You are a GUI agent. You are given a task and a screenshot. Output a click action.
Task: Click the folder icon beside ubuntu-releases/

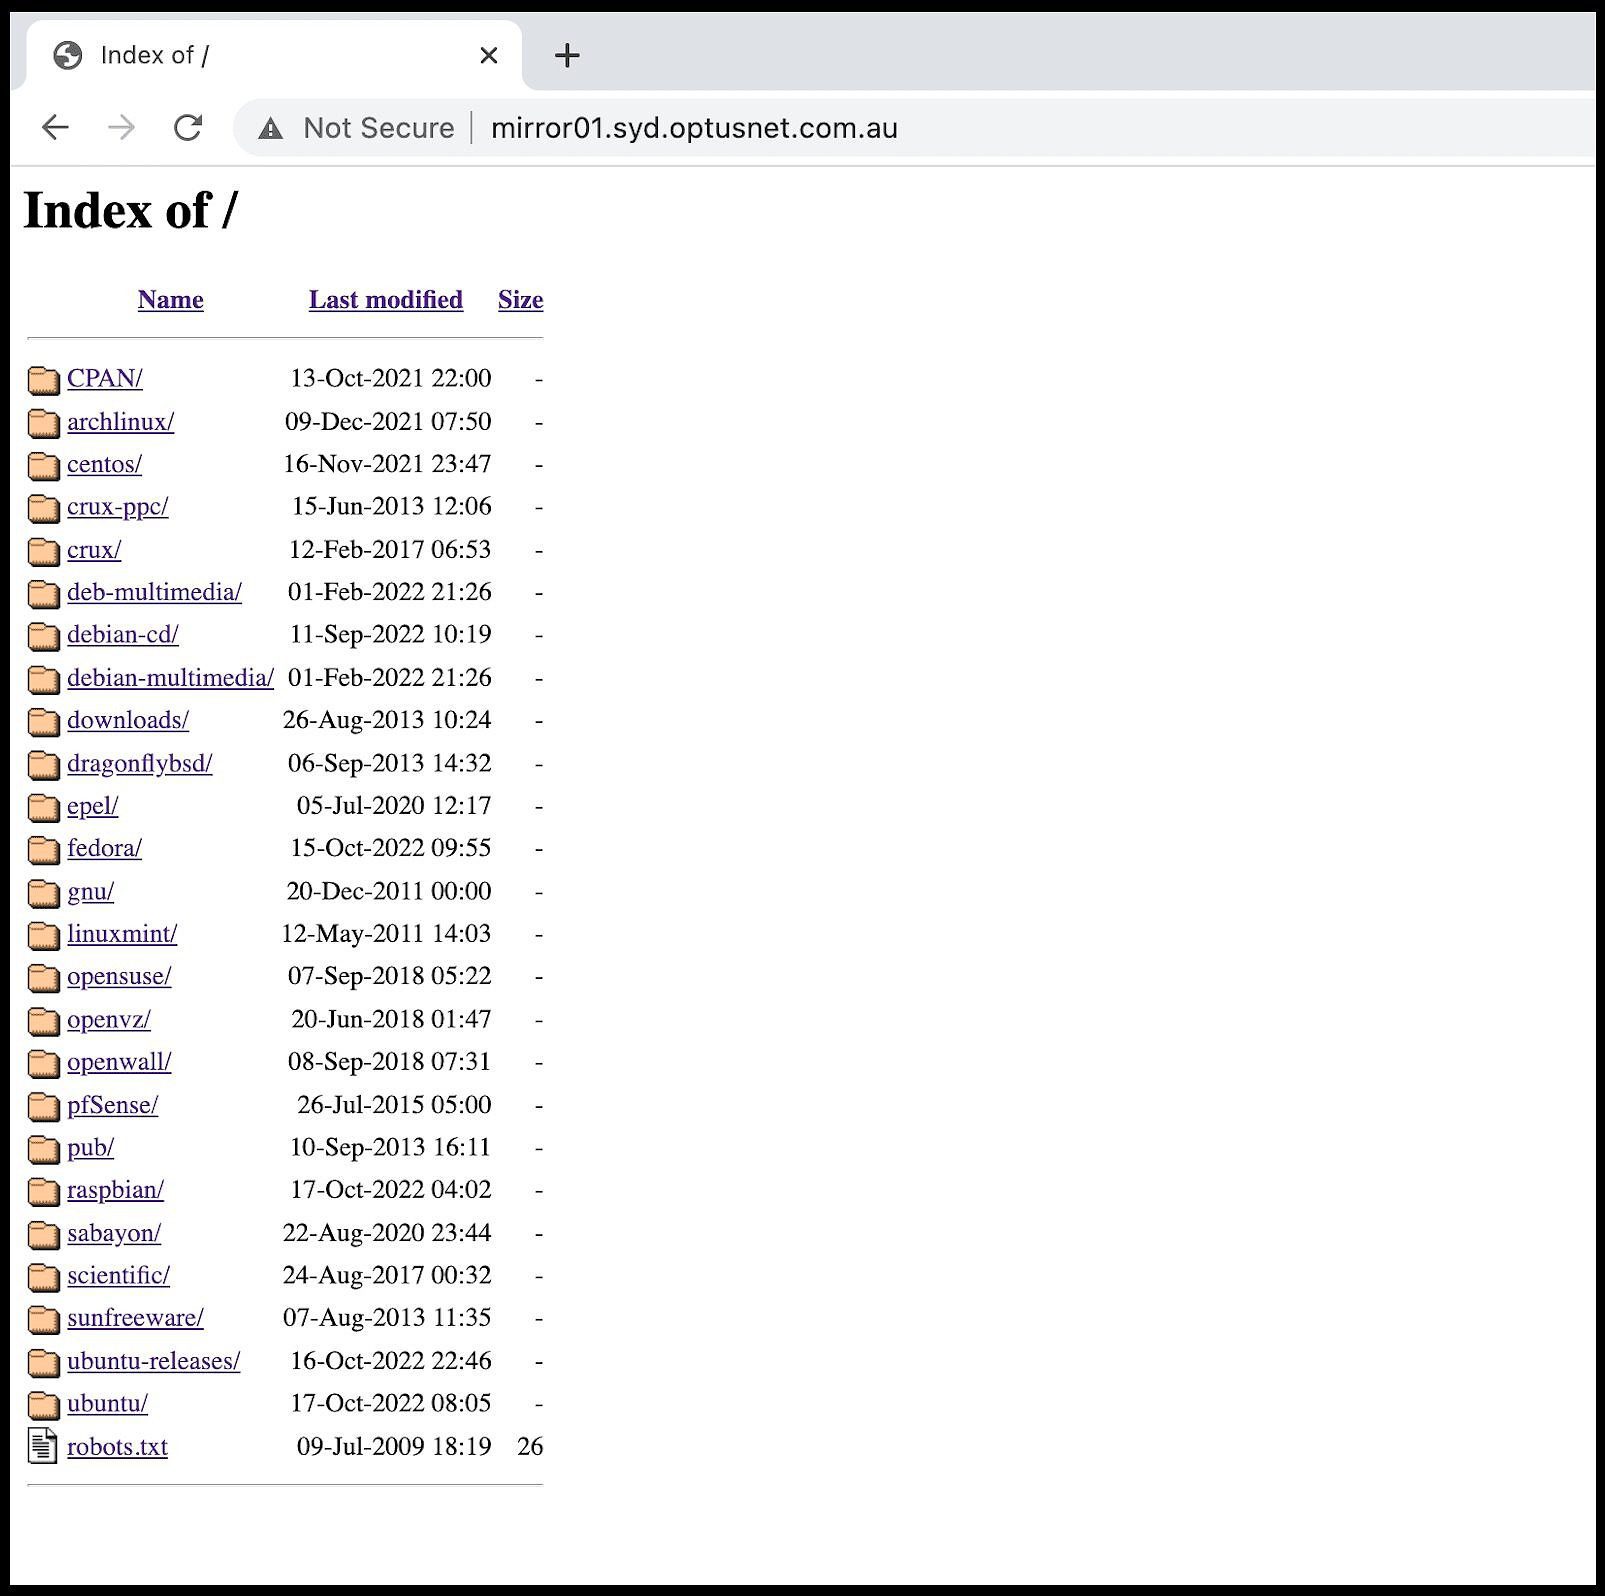click(x=44, y=1363)
